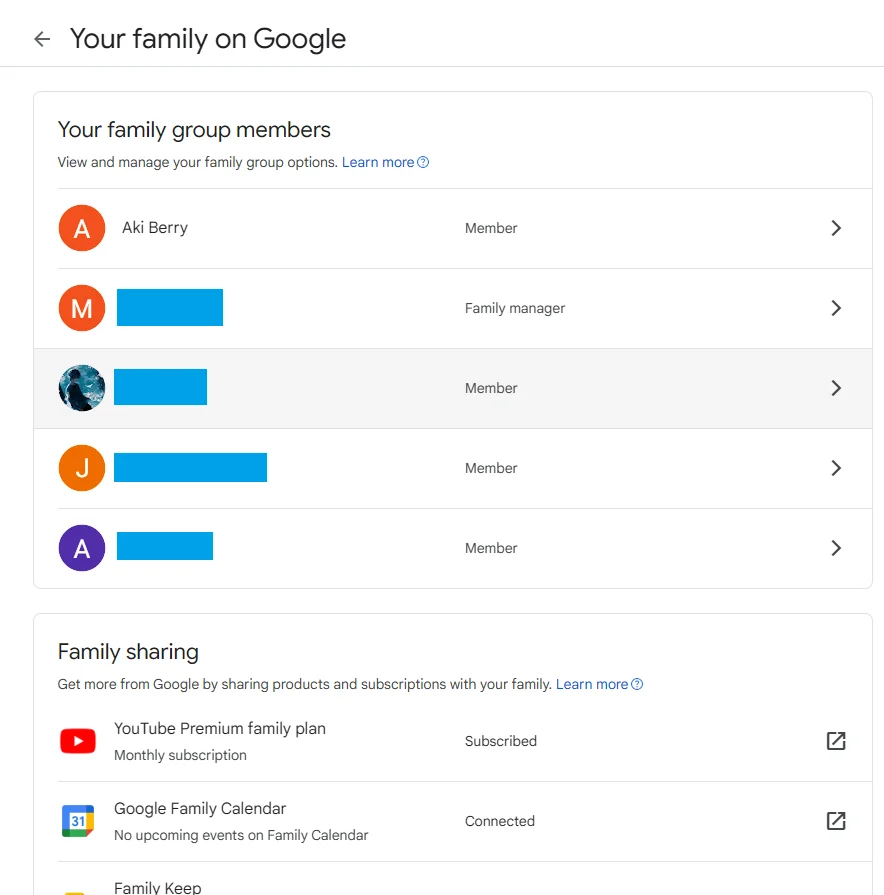
Task: Click the help icon beside family group Learn more
Action: pos(423,162)
